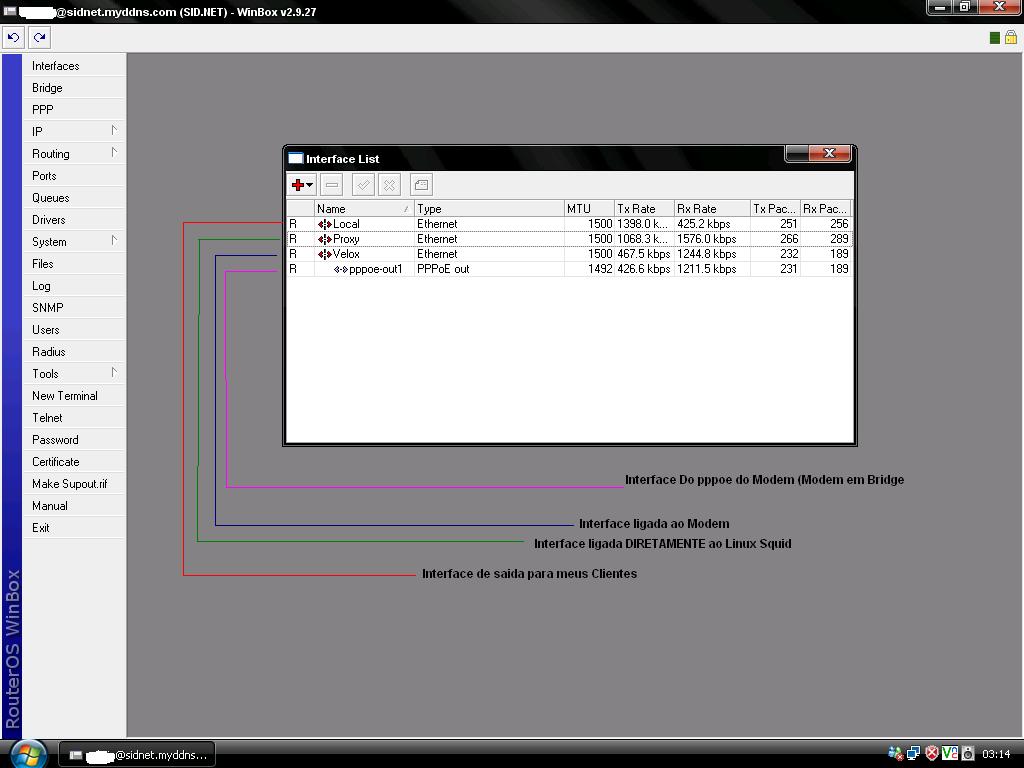
Task: Click the Disable cross button
Action: coord(389,185)
